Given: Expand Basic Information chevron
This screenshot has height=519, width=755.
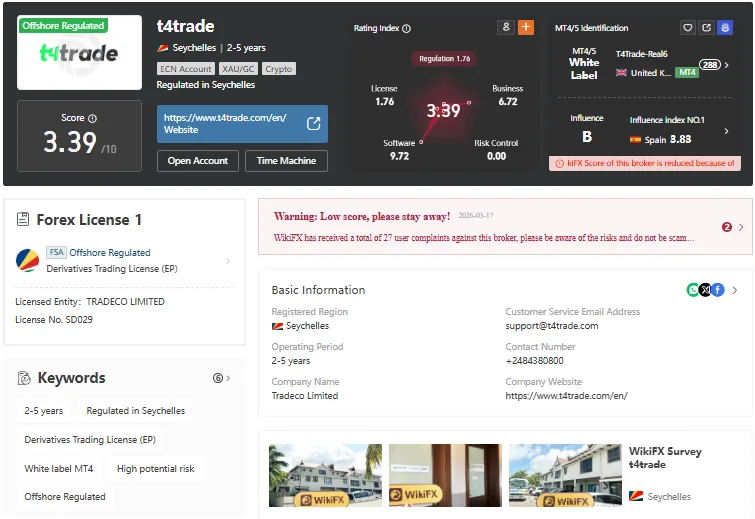Looking at the screenshot, I should (735, 290).
